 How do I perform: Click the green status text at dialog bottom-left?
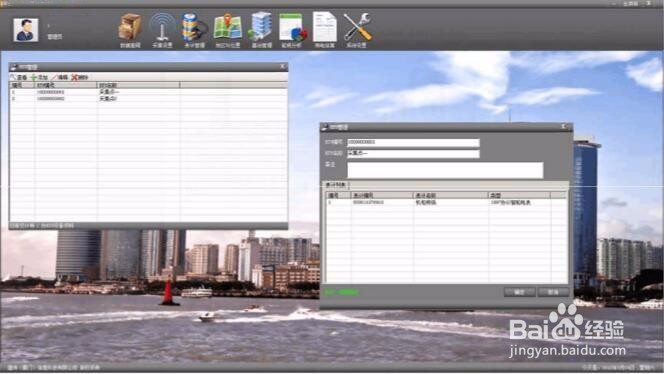(342, 292)
